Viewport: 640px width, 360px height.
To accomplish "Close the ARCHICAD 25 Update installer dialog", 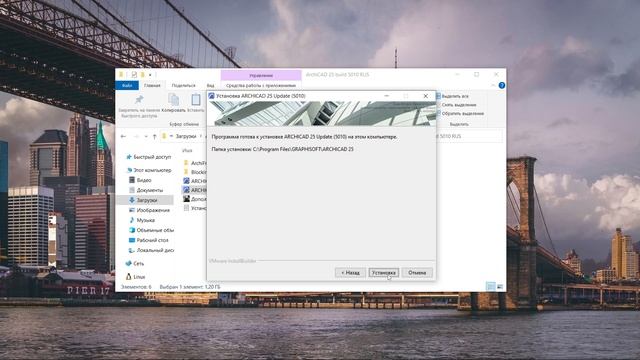I will point(425,96).
